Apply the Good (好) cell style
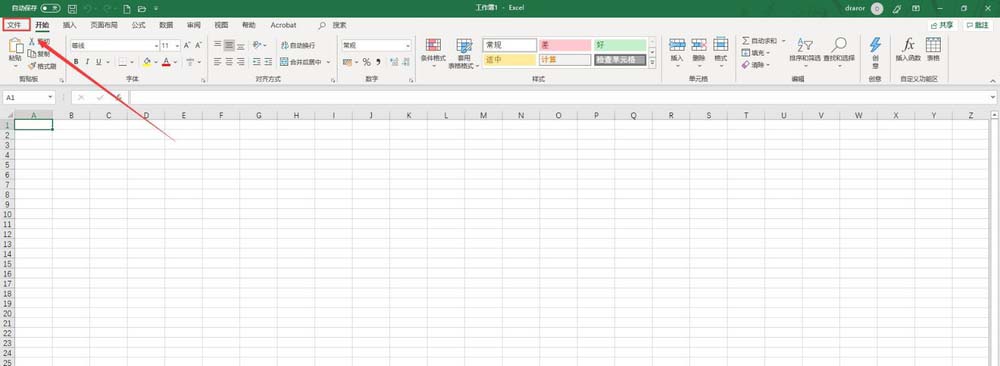The width and height of the screenshot is (1000, 366). click(x=620, y=45)
